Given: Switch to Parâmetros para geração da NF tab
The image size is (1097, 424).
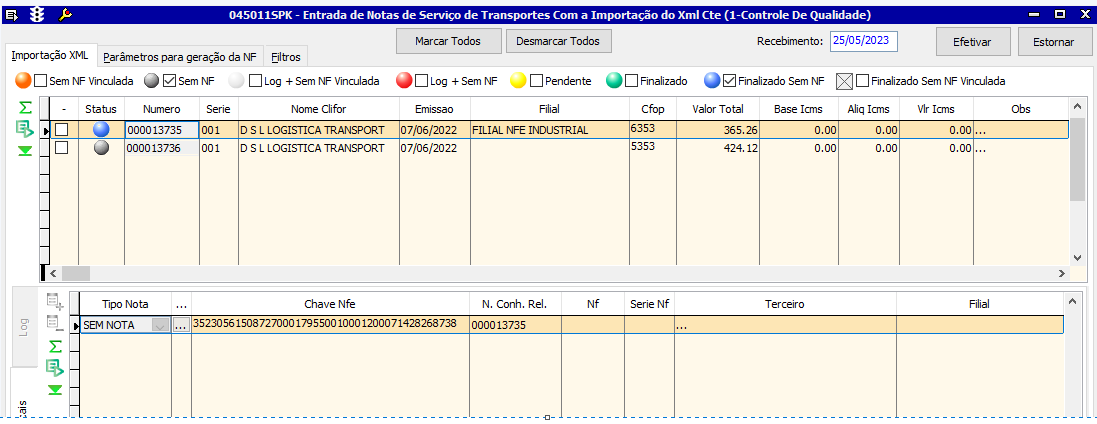Looking at the screenshot, I should tap(180, 57).
